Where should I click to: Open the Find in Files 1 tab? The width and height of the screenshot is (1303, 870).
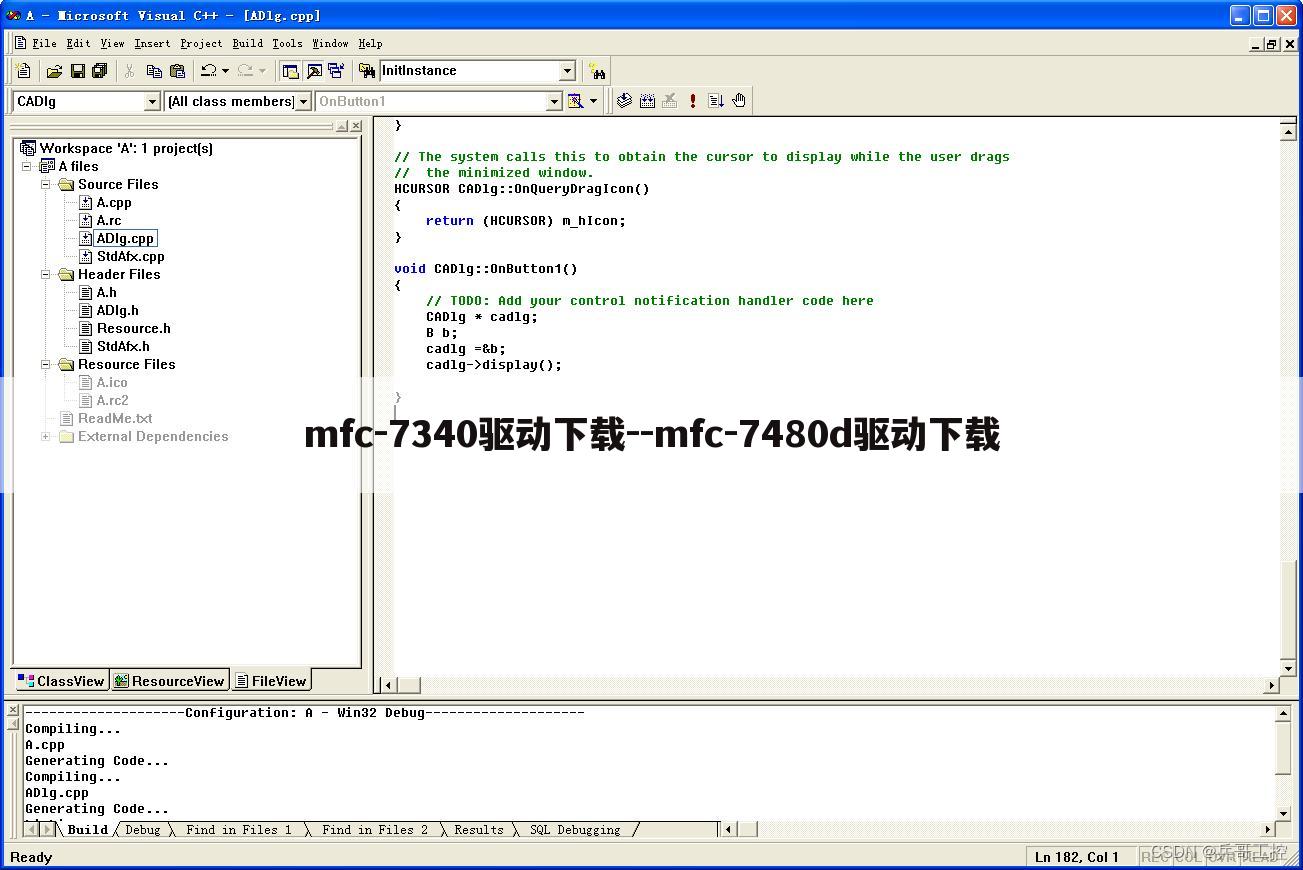pos(239,830)
